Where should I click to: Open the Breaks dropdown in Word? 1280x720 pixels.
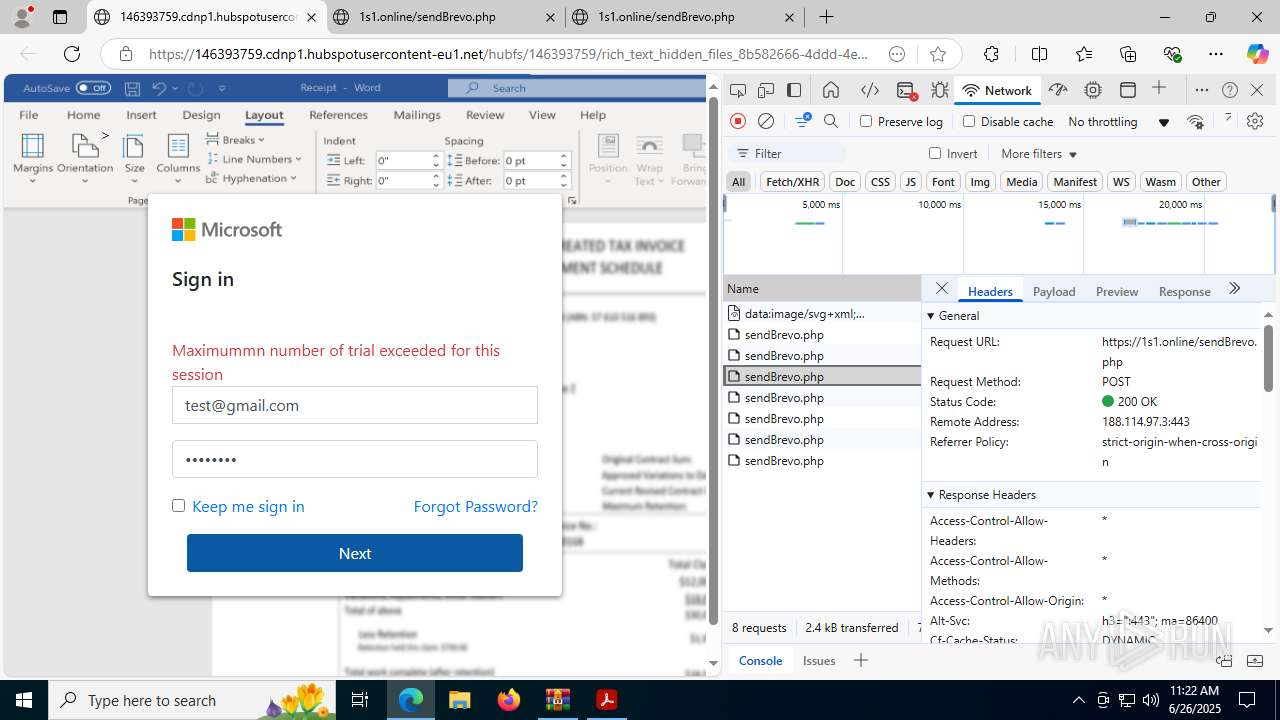click(236, 140)
